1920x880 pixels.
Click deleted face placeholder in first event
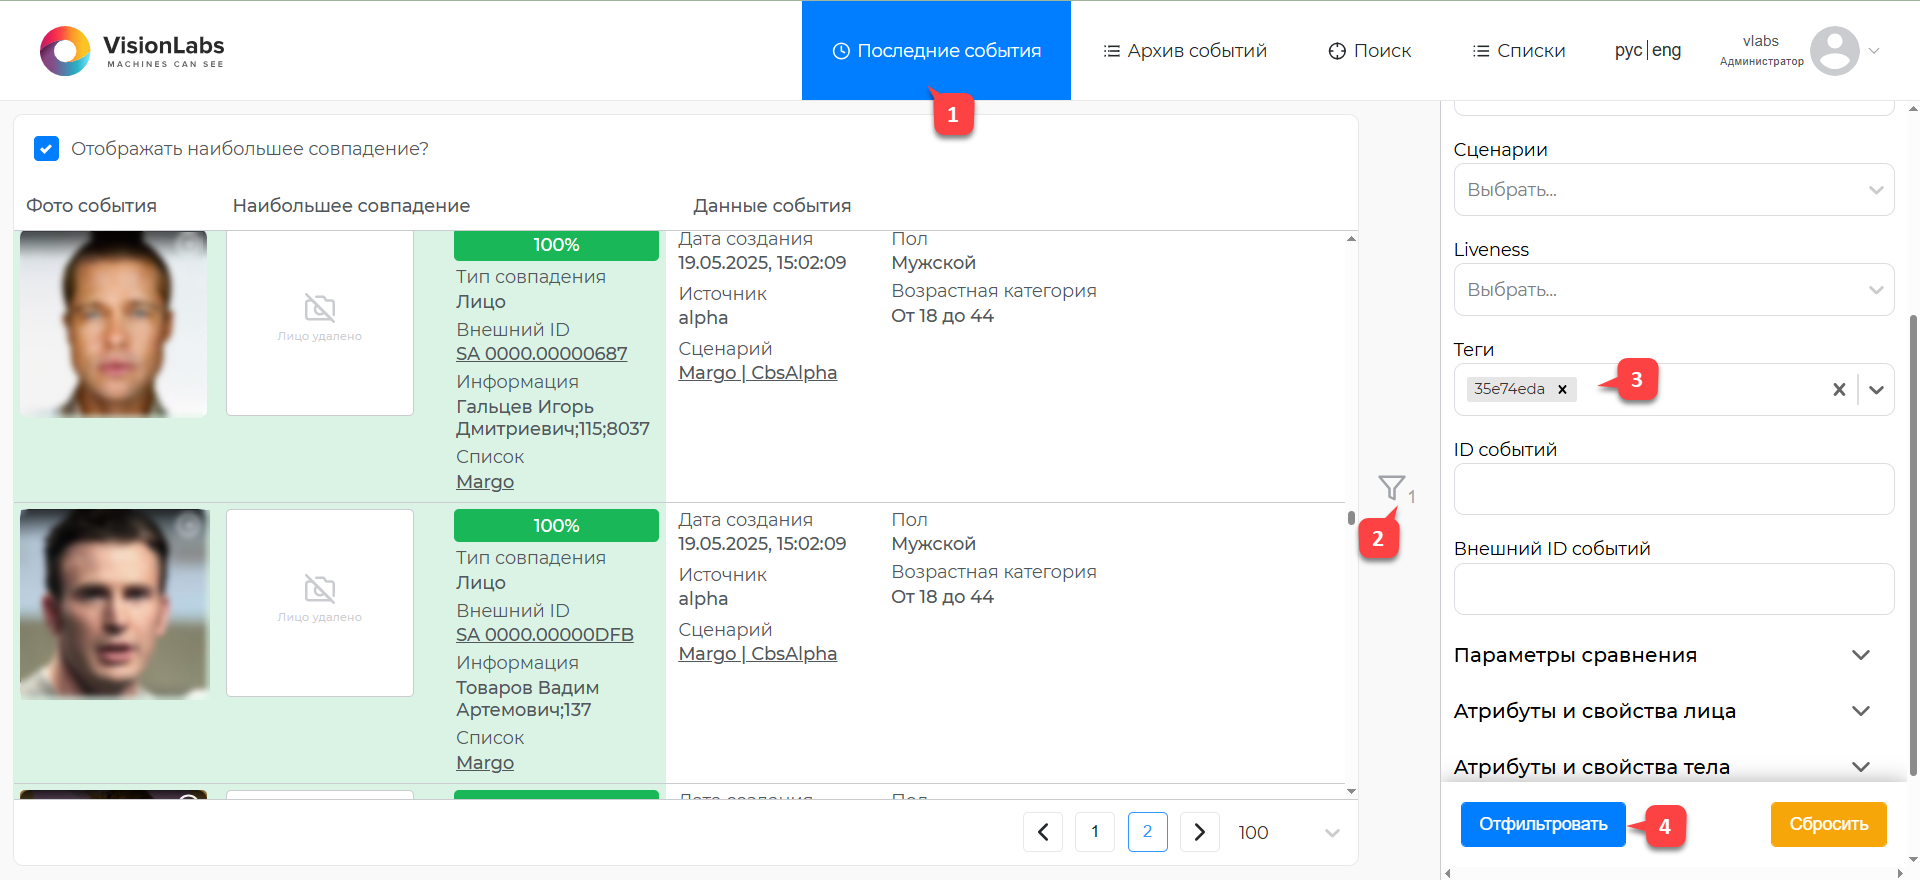[320, 322]
